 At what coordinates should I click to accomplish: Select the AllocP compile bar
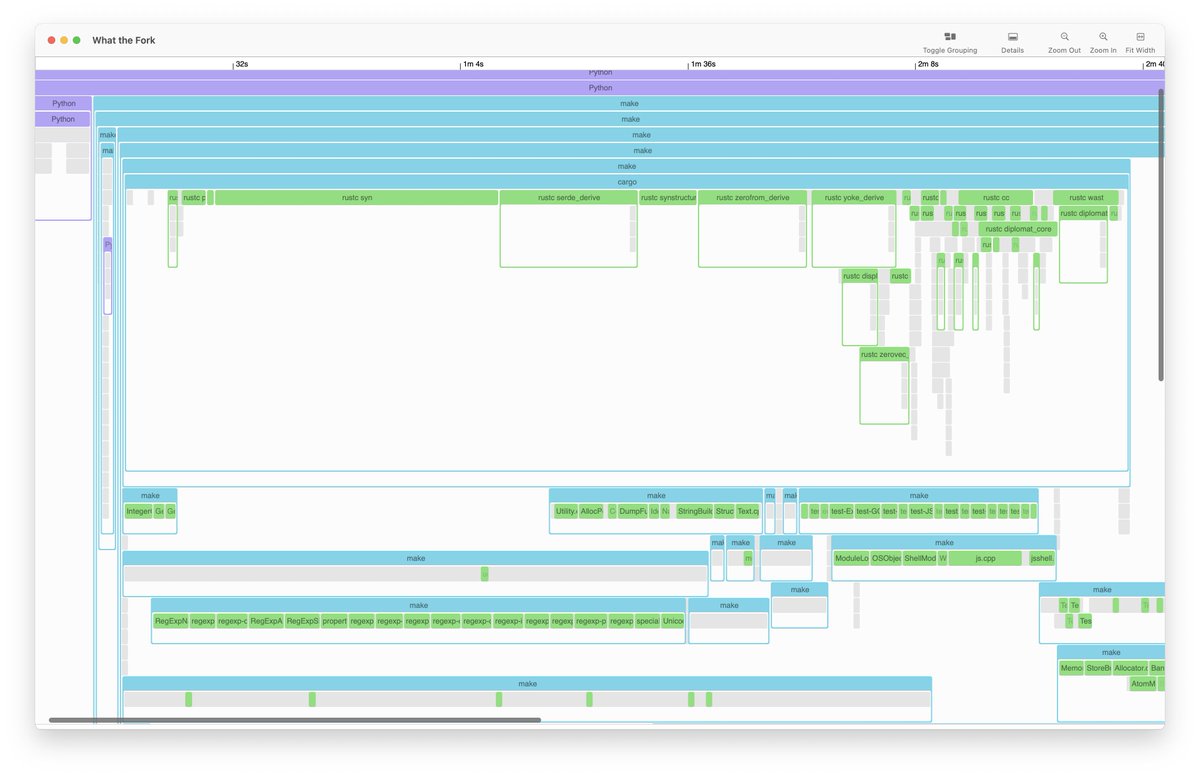click(x=592, y=511)
